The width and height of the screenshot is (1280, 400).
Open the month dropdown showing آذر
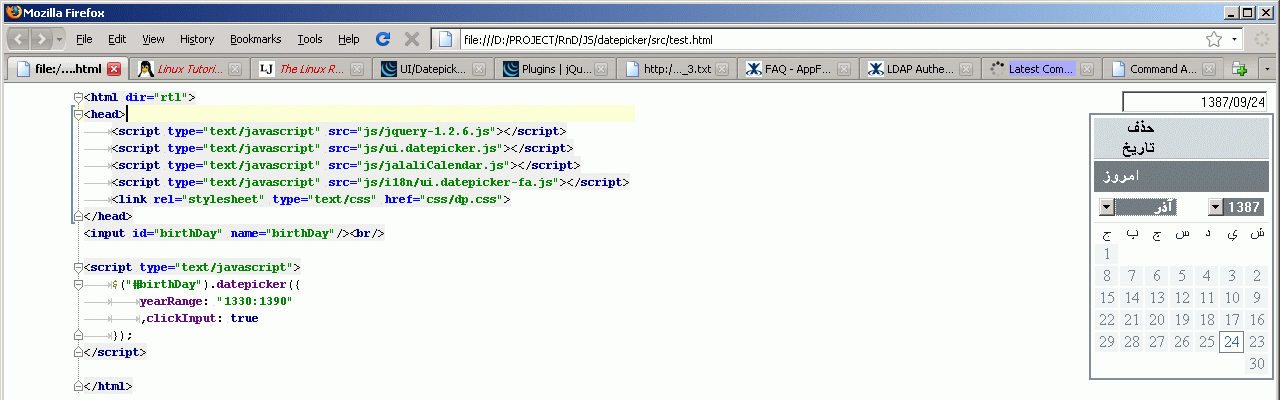(x=1106, y=207)
